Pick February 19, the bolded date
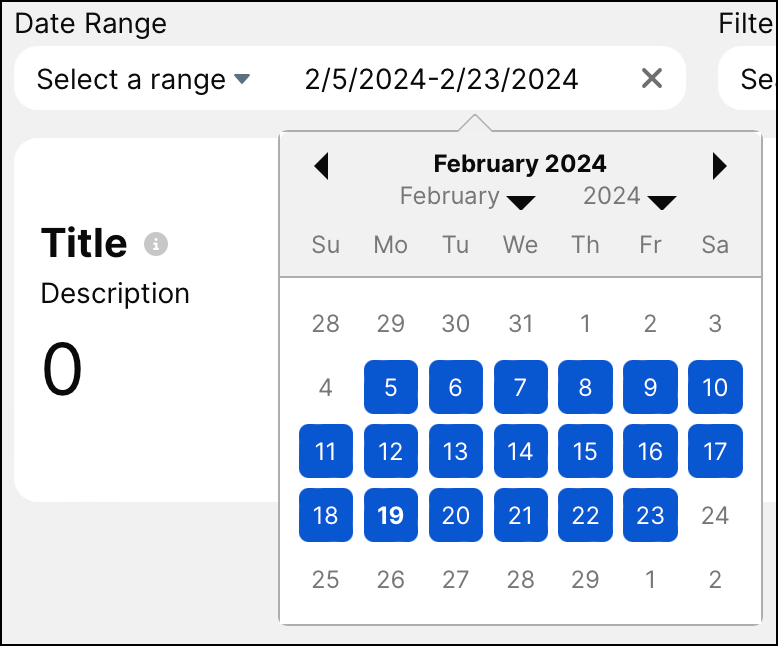778x646 pixels. click(391, 515)
